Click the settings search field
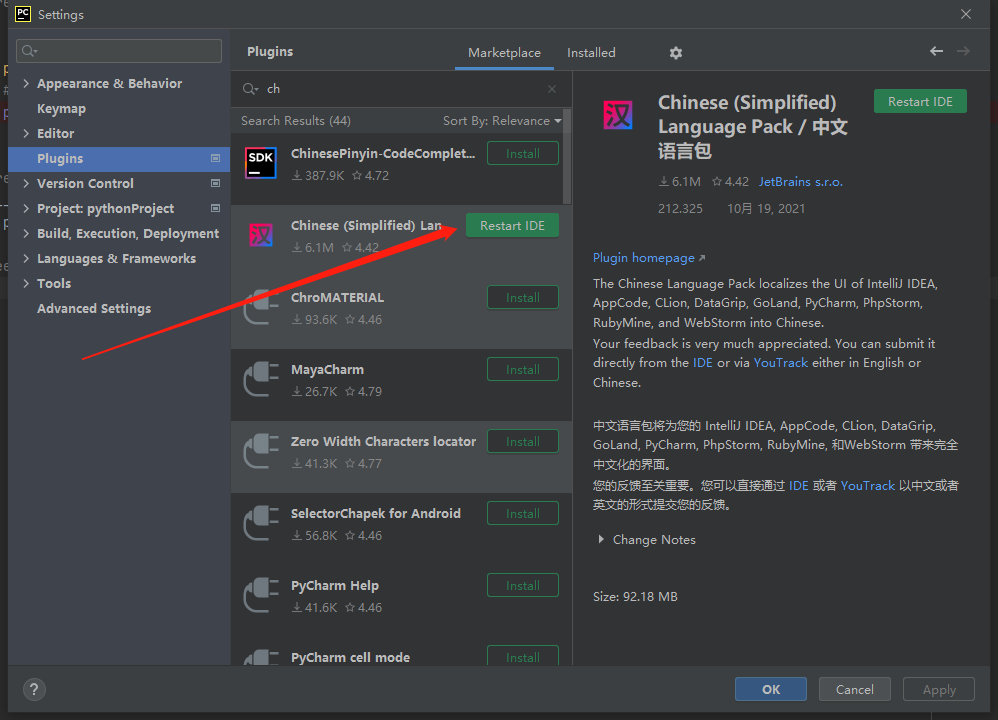 [119, 51]
